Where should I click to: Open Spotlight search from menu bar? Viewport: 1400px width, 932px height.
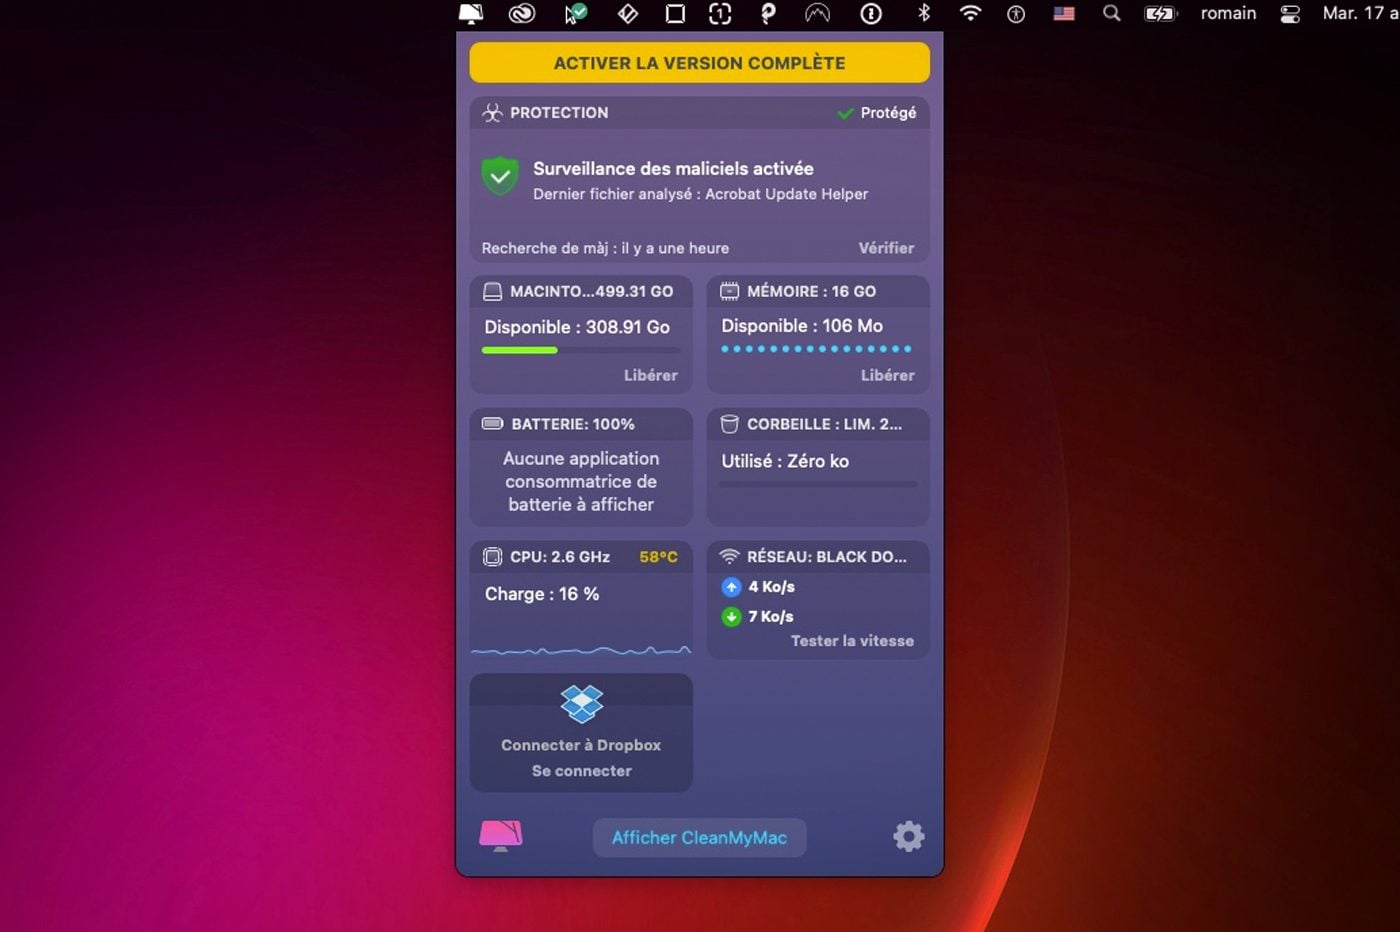(1110, 14)
